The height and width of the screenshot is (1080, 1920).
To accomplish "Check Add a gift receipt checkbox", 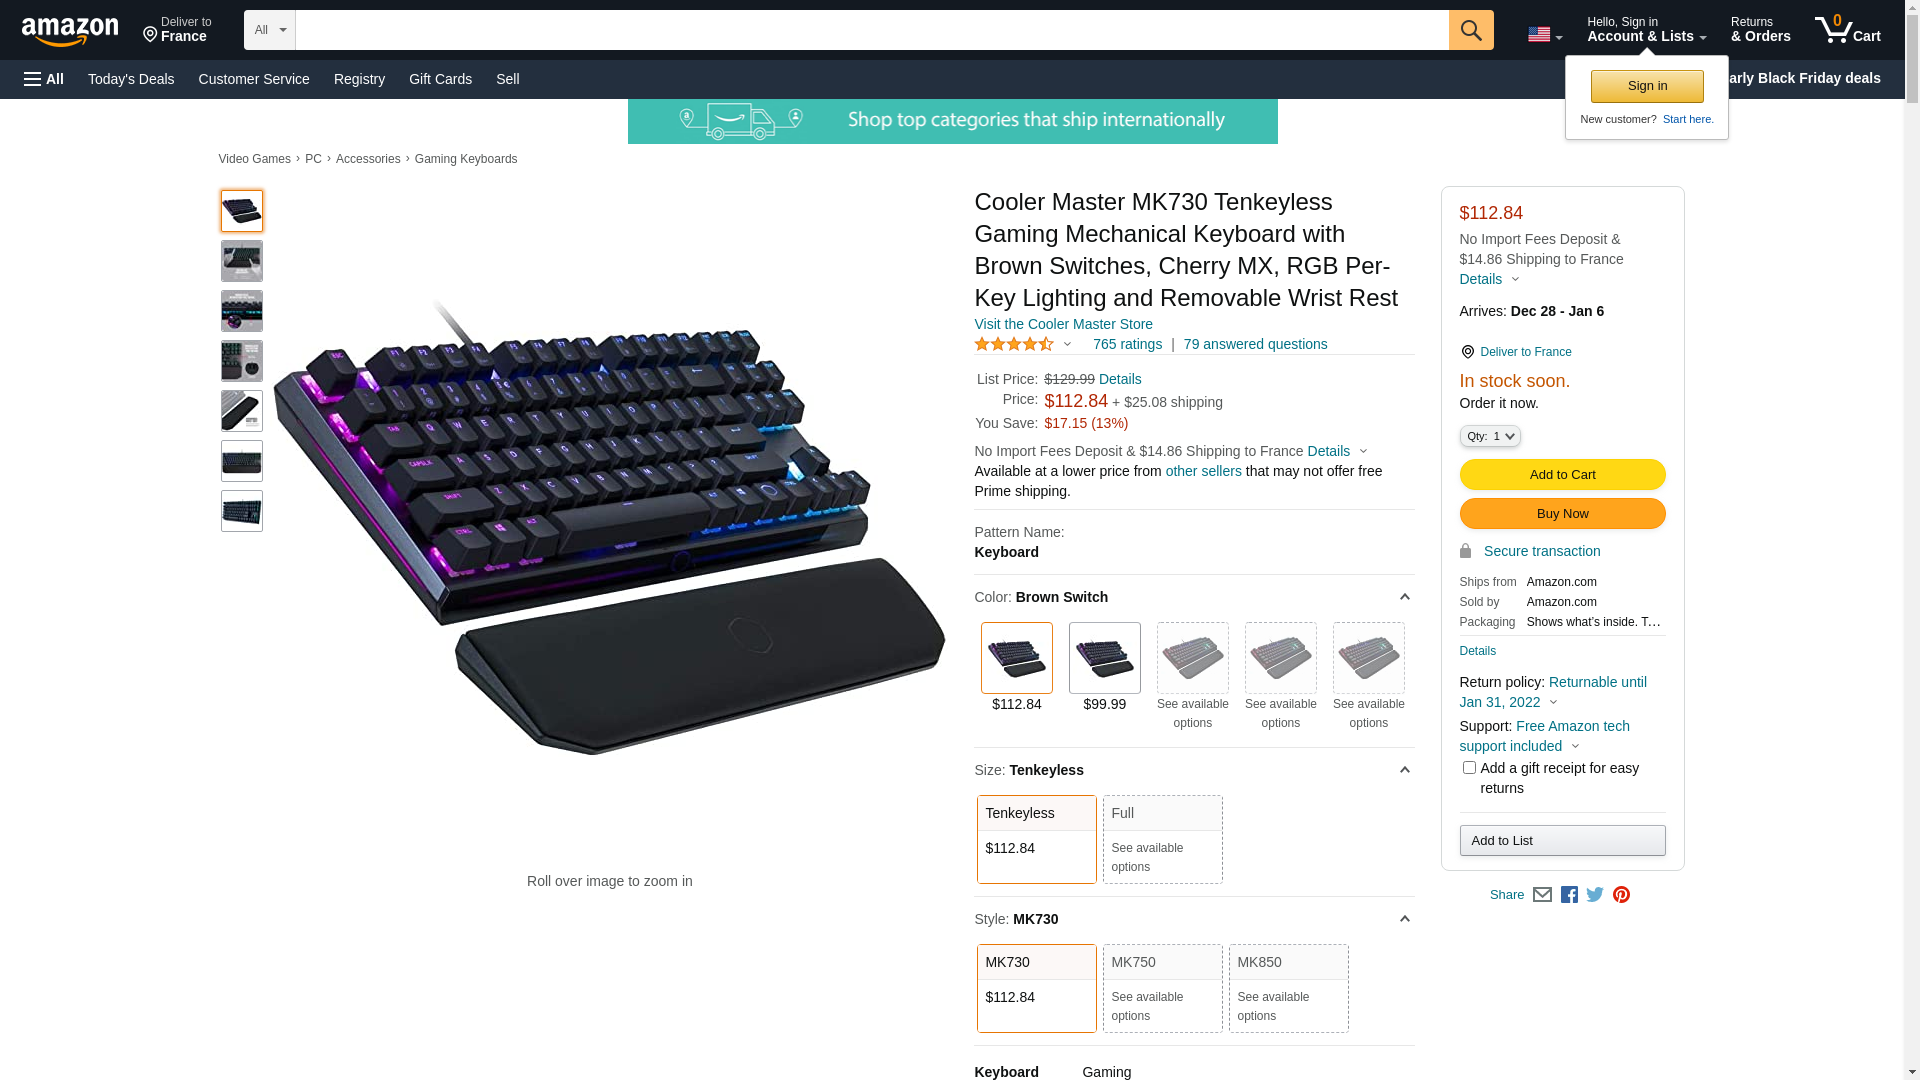I will pos(1469,768).
